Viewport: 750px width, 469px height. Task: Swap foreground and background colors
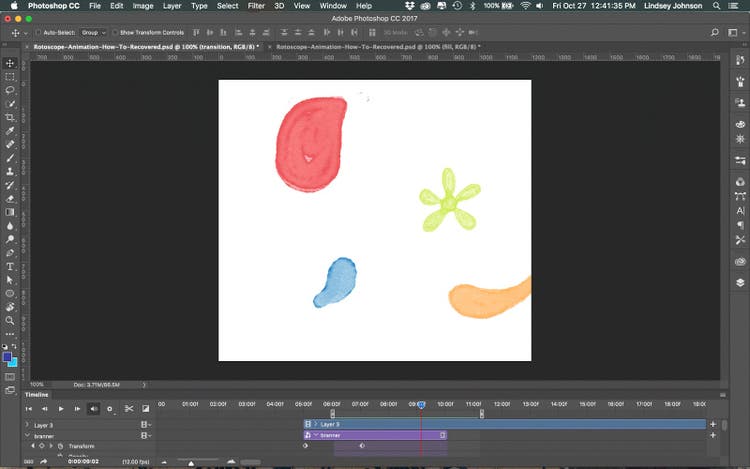pyautogui.click(x=14, y=346)
